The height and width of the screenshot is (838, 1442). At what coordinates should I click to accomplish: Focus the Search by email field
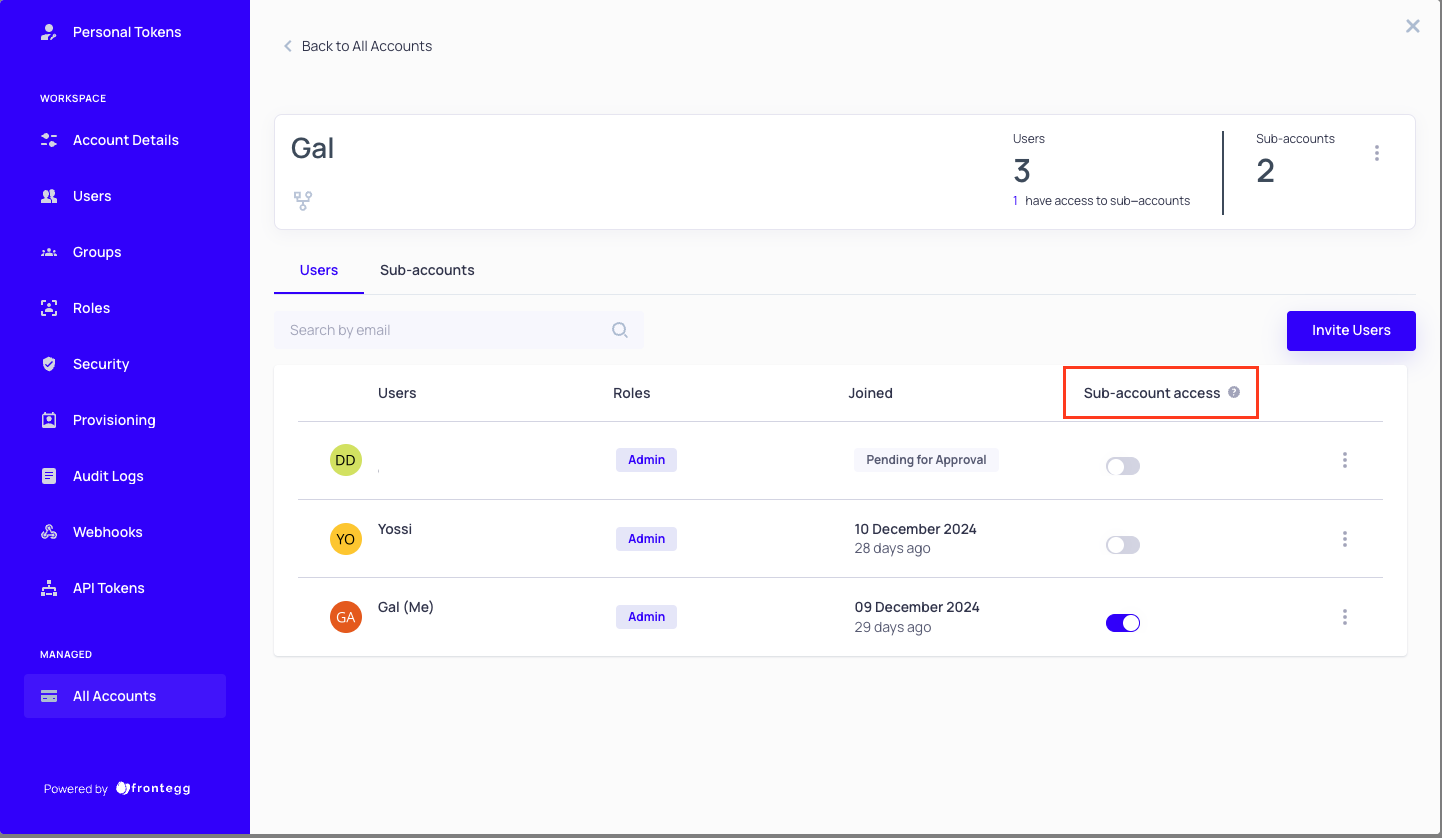point(445,330)
